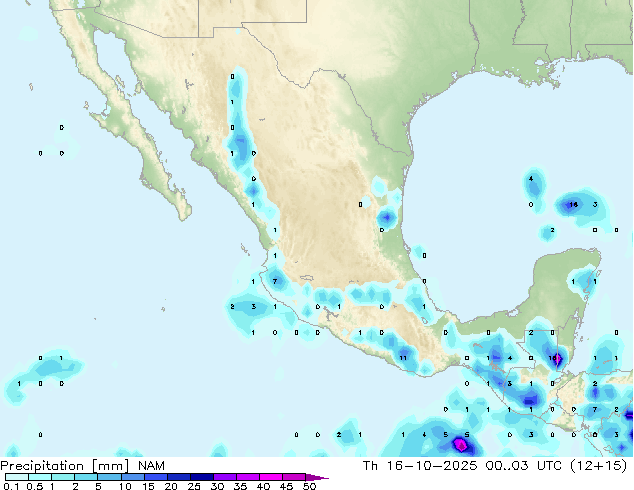Click legend tick label '35'
Image resolution: width=634 pixels, height=490 pixels.
(x=240, y=486)
